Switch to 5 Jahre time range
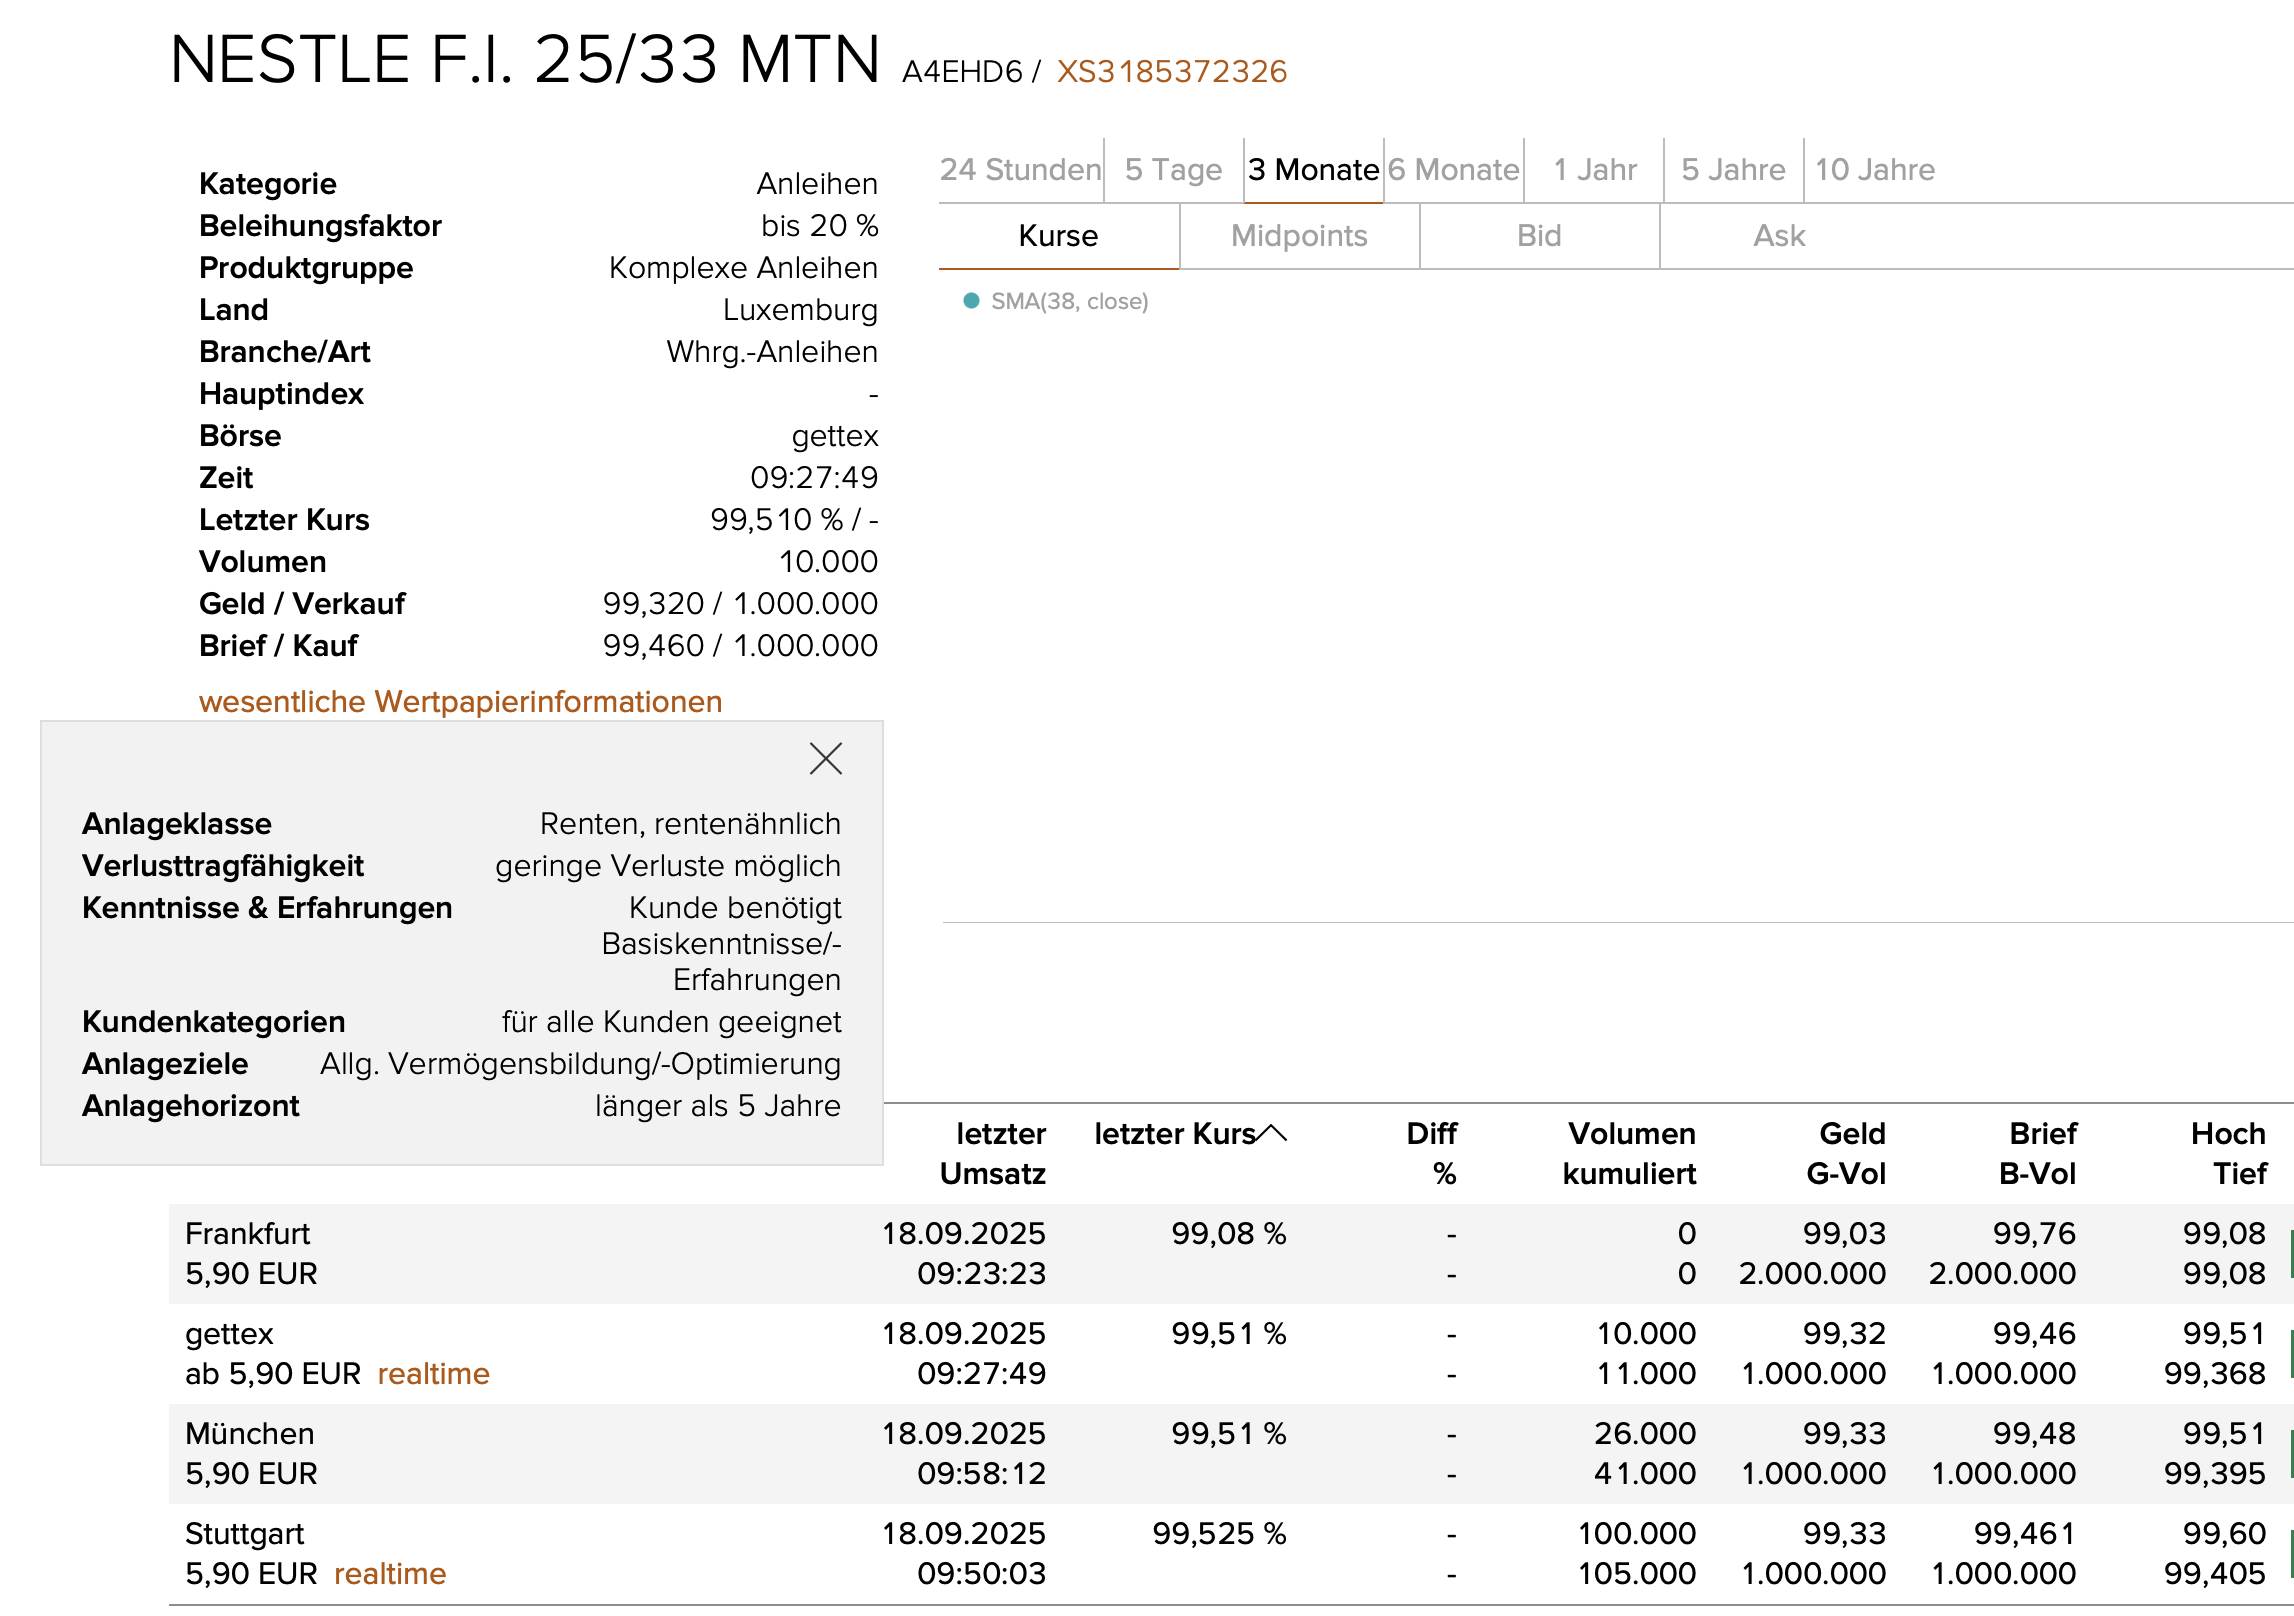The height and width of the screenshot is (1616, 2294). point(1733,170)
